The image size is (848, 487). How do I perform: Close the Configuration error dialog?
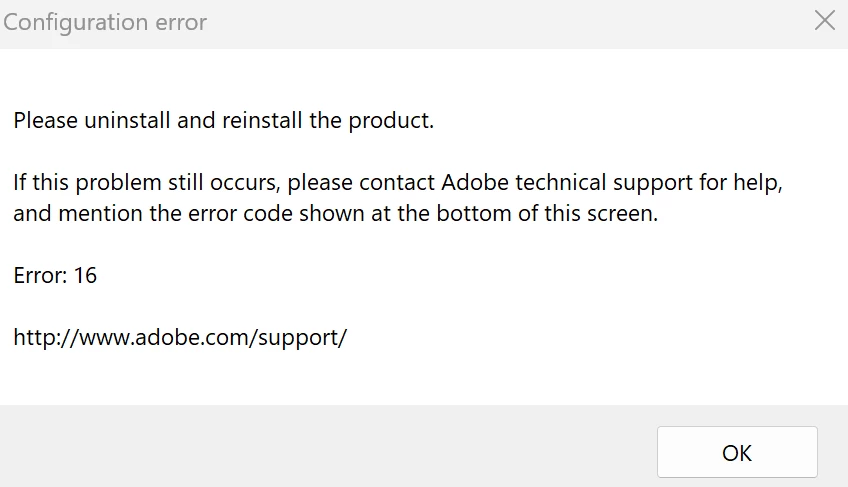[x=824, y=21]
